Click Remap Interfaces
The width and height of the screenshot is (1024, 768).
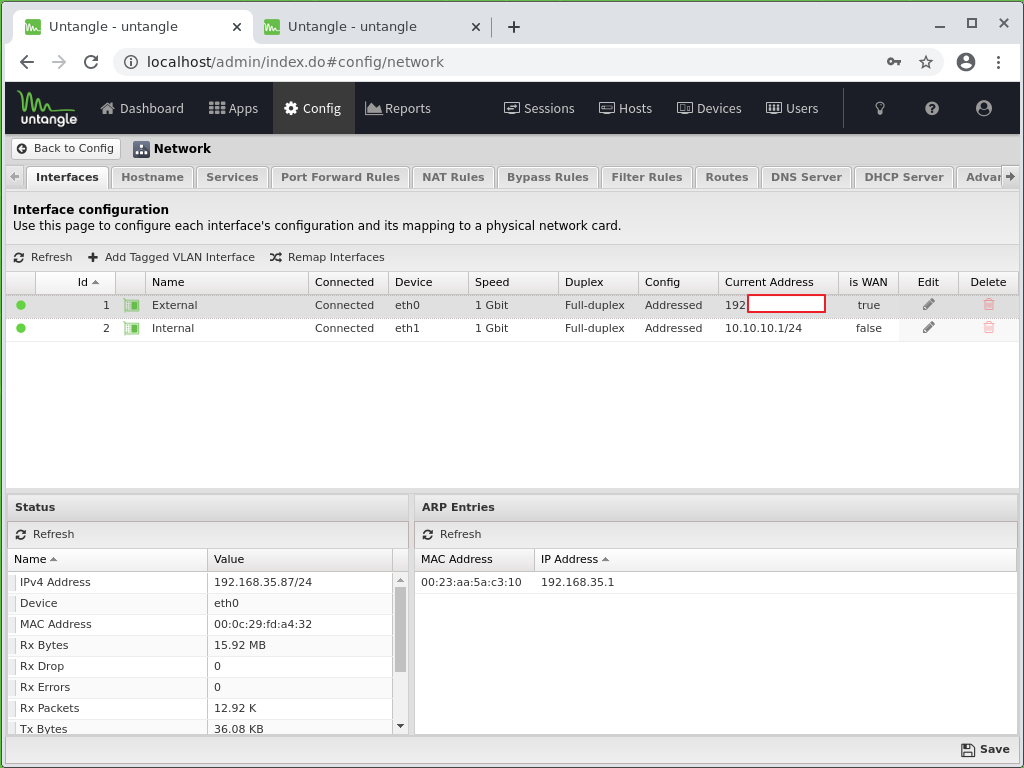tap(327, 257)
